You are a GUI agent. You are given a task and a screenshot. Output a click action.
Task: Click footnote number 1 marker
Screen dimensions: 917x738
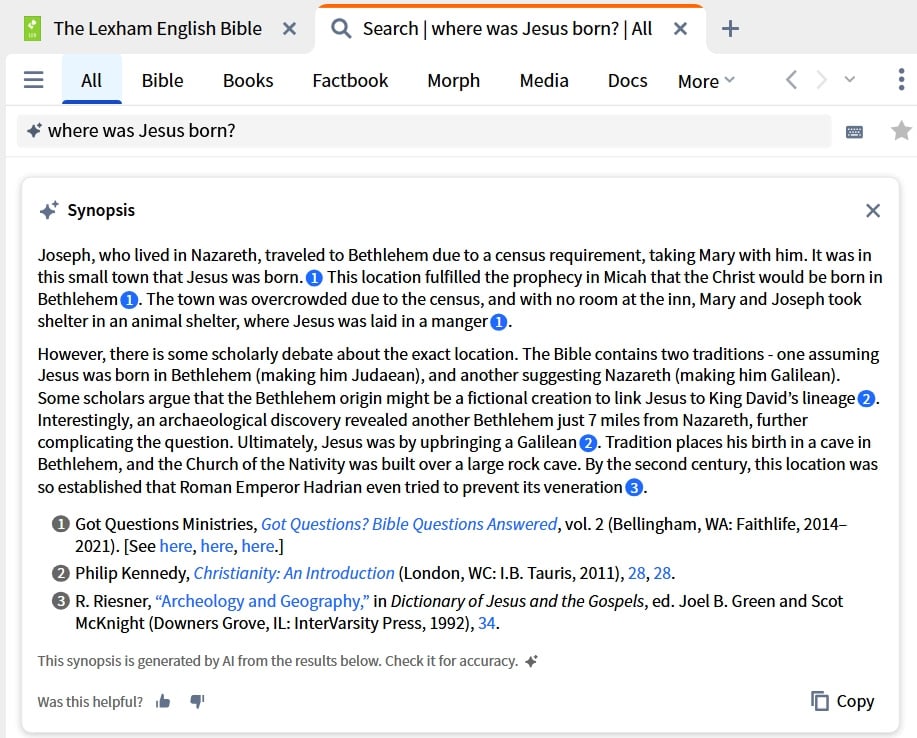coord(60,523)
